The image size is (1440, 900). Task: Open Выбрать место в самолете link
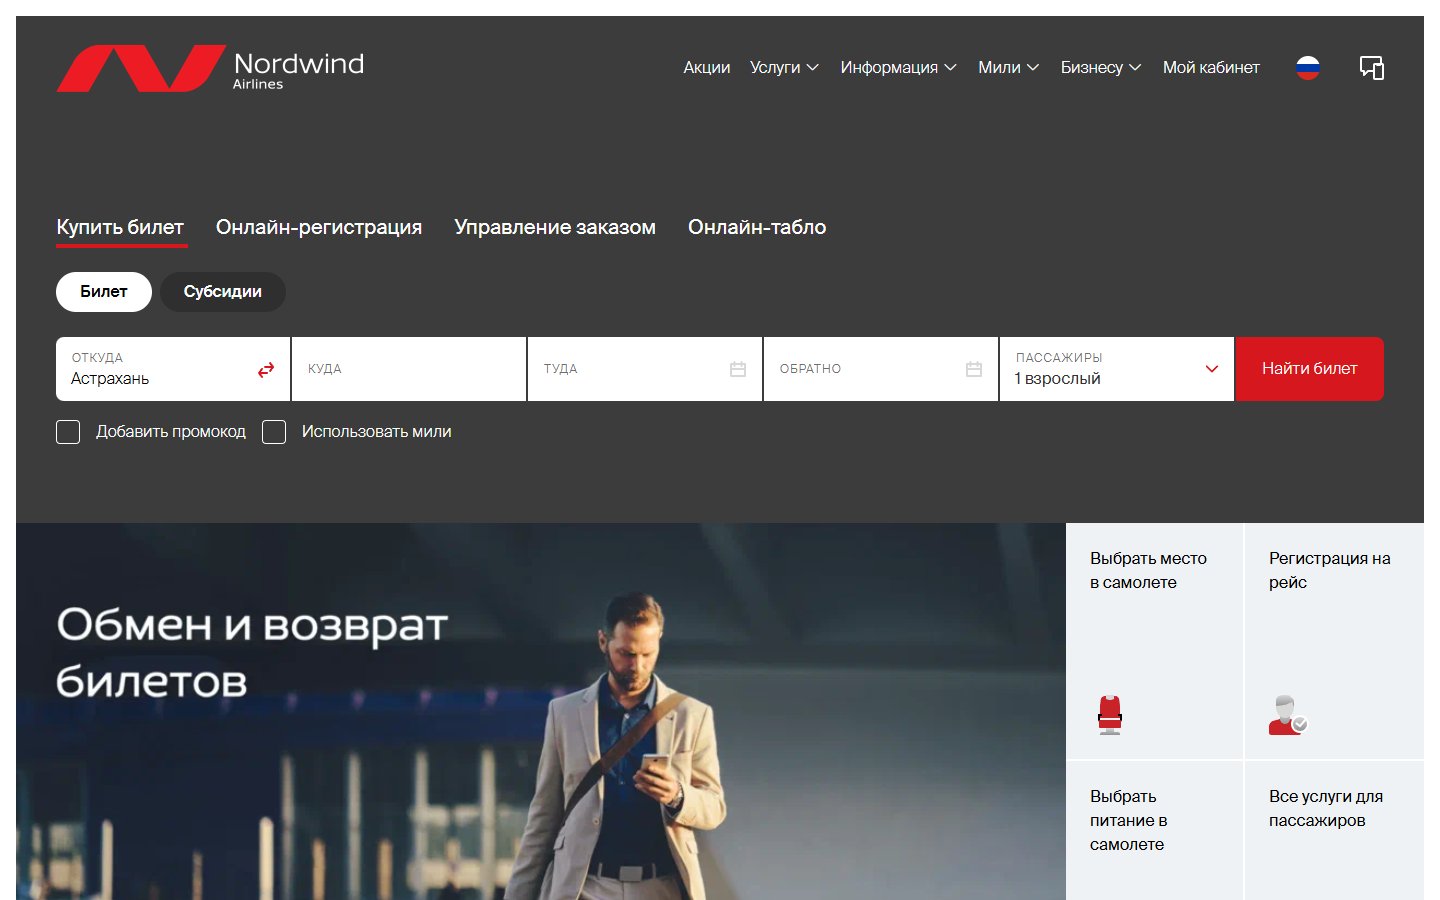pyautogui.click(x=1155, y=641)
